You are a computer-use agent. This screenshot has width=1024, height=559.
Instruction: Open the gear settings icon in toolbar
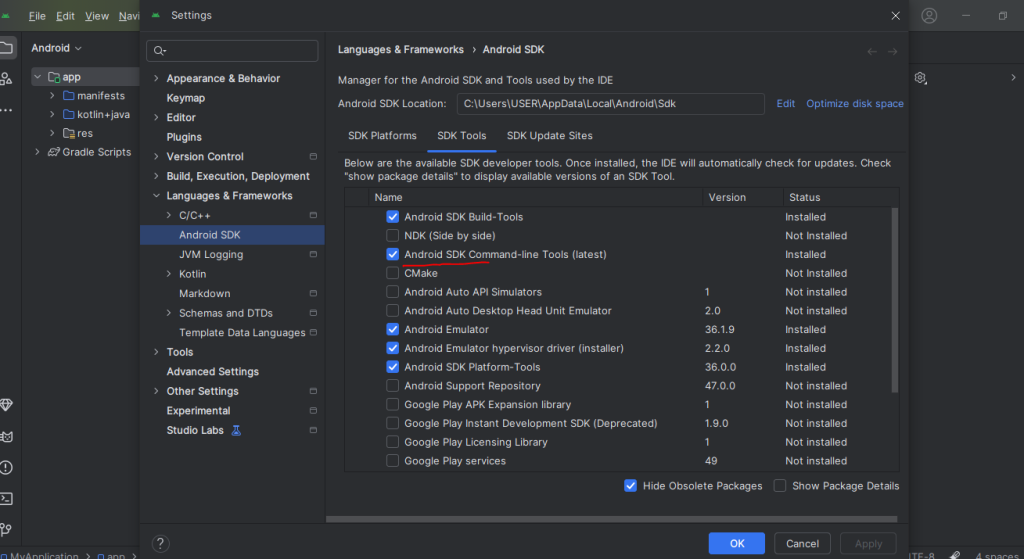click(x=921, y=78)
